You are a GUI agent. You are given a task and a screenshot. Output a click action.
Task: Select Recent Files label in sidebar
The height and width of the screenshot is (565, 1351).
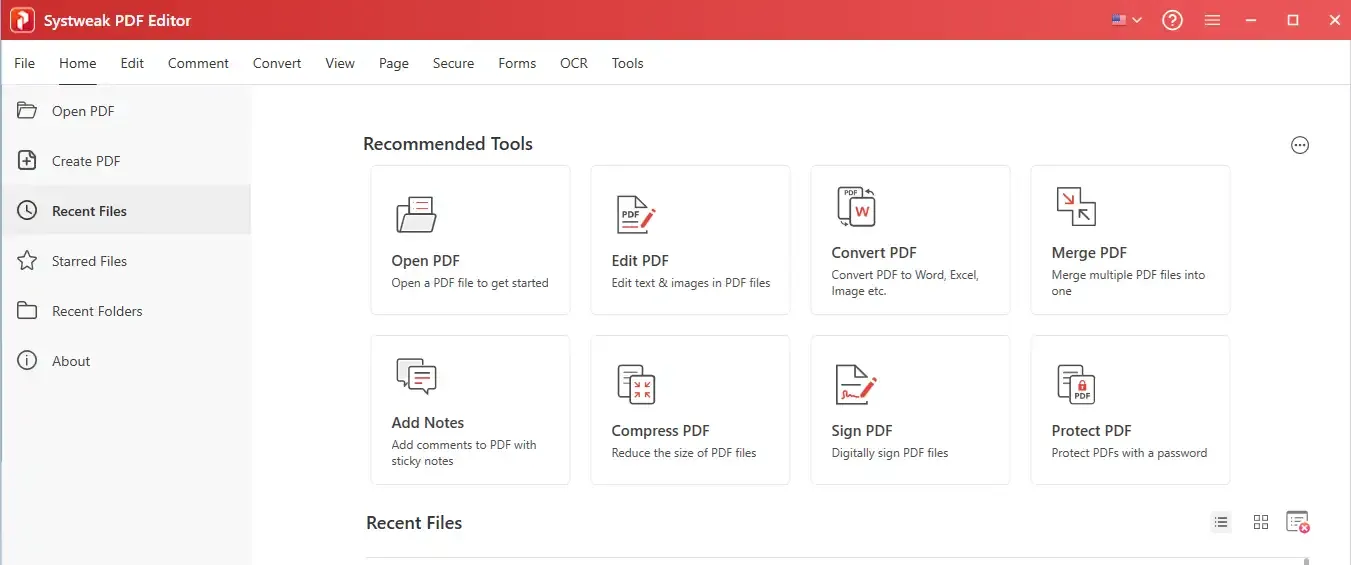point(89,211)
